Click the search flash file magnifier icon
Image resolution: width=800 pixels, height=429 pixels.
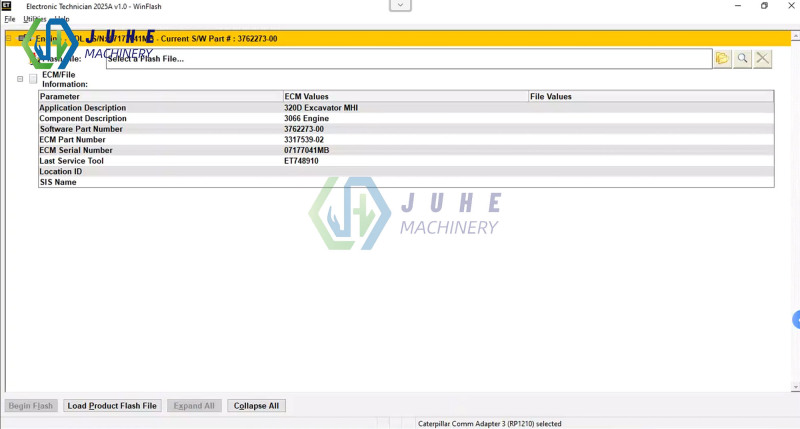tap(742, 59)
